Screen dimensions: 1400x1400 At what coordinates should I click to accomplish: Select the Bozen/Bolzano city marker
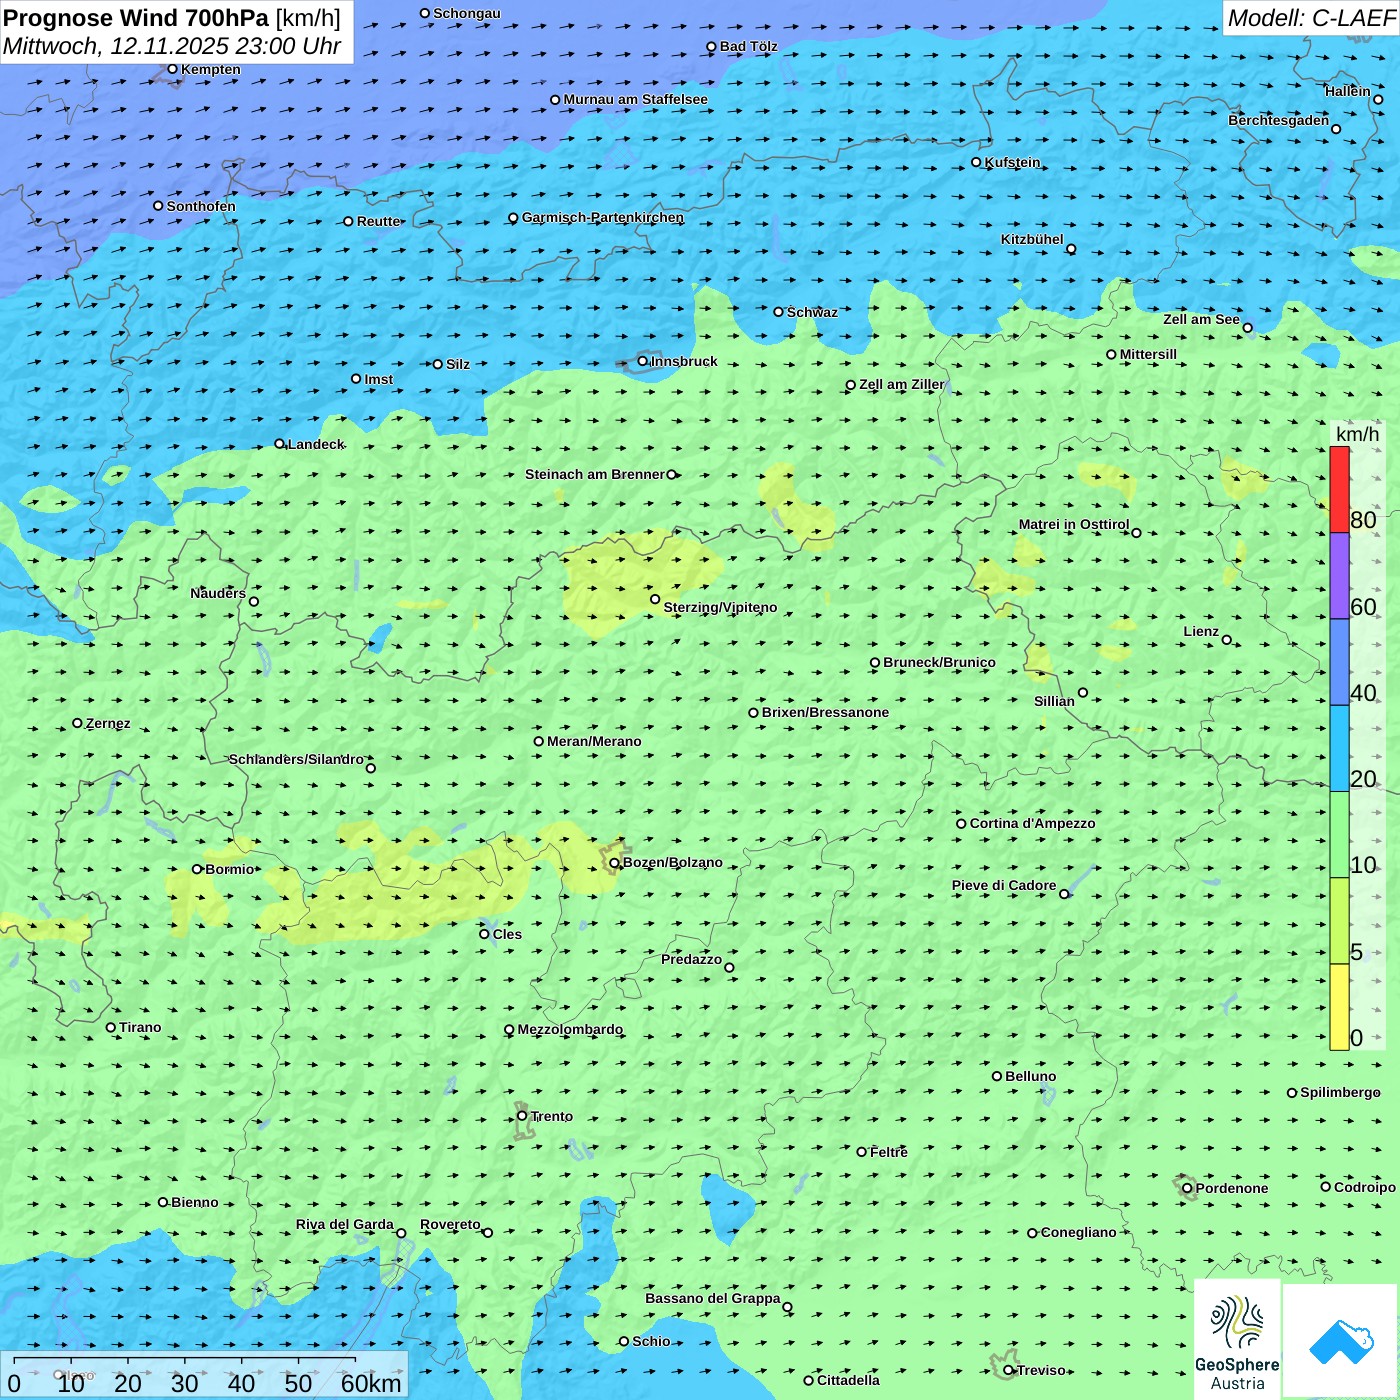pyautogui.click(x=614, y=862)
